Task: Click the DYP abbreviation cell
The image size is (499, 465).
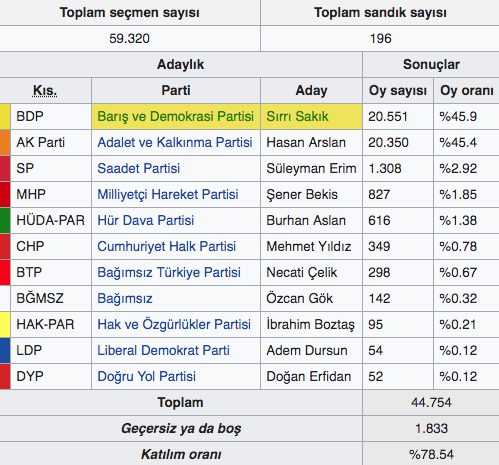Action: tap(51, 377)
